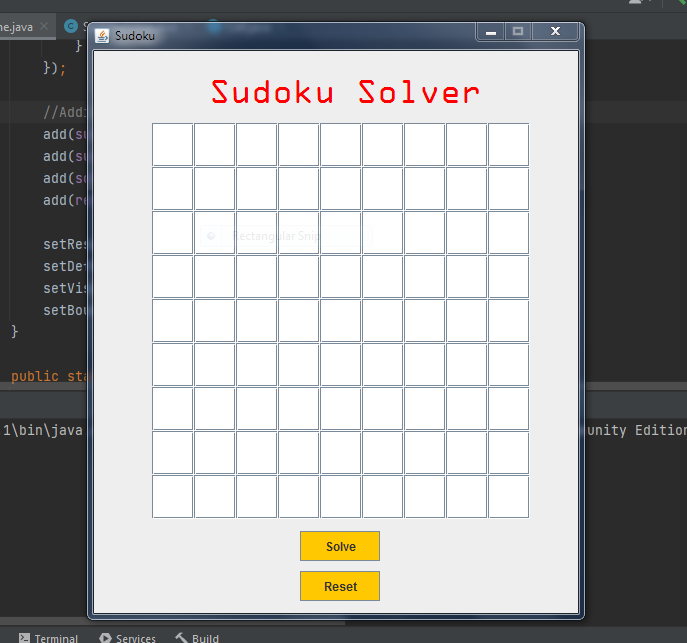Close the .java editor tab with X
Viewport: 687px width, 643px height.
click(44, 26)
